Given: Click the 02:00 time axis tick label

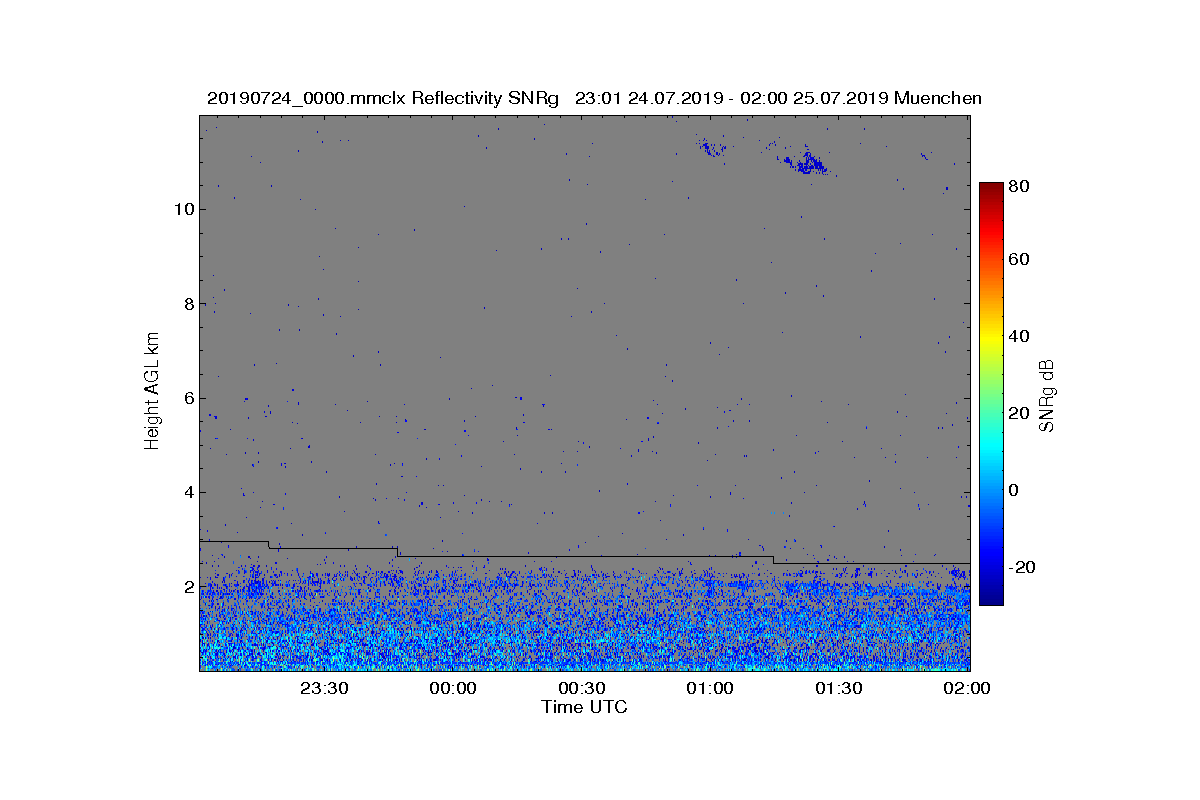Looking at the screenshot, I should [x=967, y=688].
